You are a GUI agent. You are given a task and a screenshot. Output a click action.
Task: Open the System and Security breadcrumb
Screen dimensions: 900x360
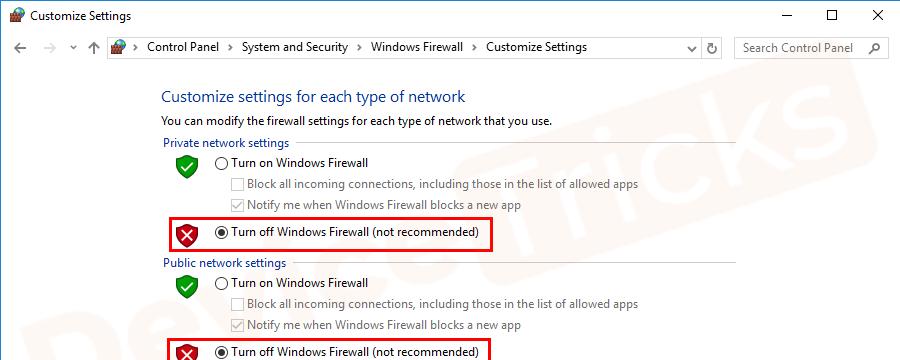[x=294, y=47]
